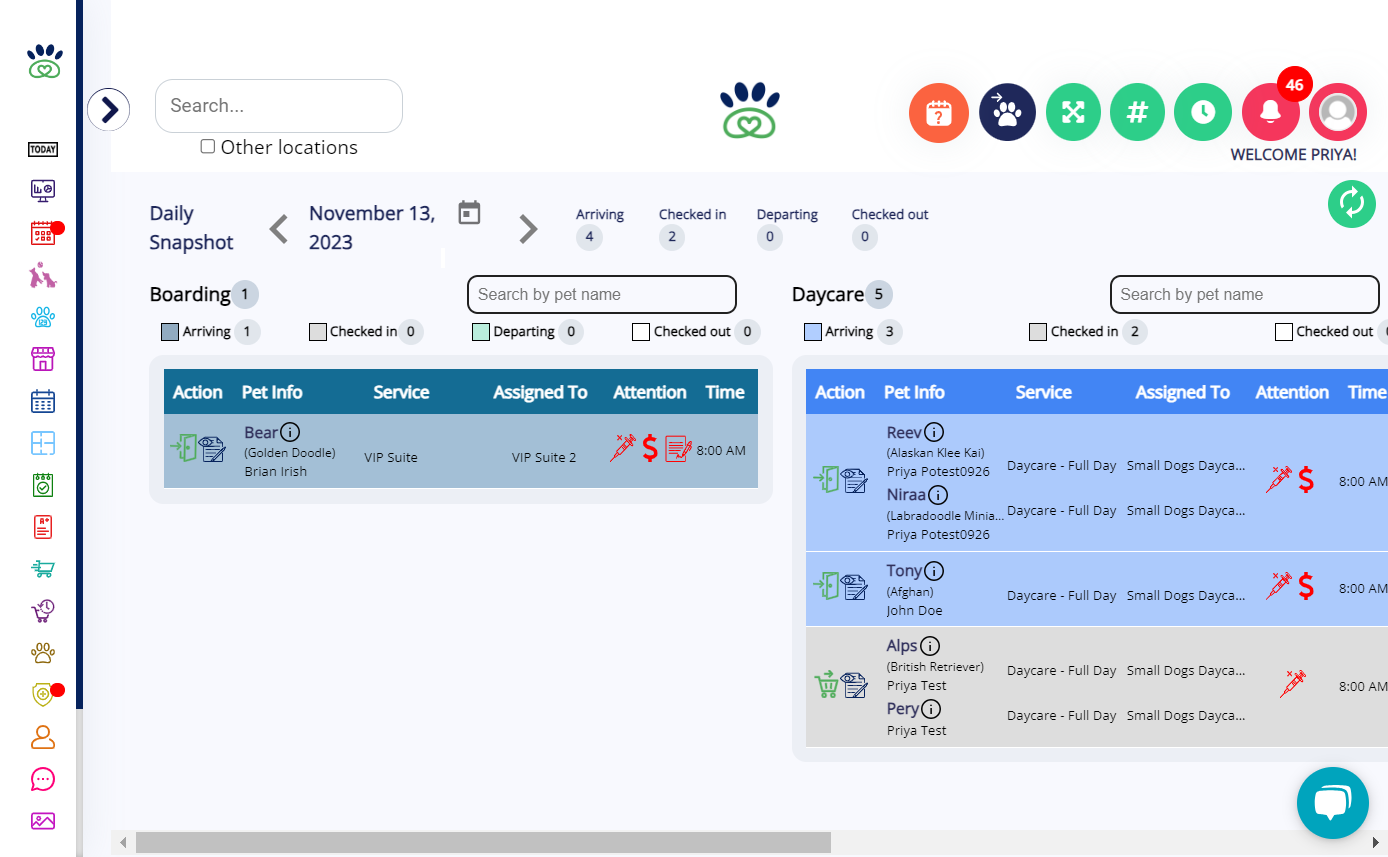Click the "VIP Suite 2" assigned cell
The height and width of the screenshot is (857, 1388).
point(544,458)
